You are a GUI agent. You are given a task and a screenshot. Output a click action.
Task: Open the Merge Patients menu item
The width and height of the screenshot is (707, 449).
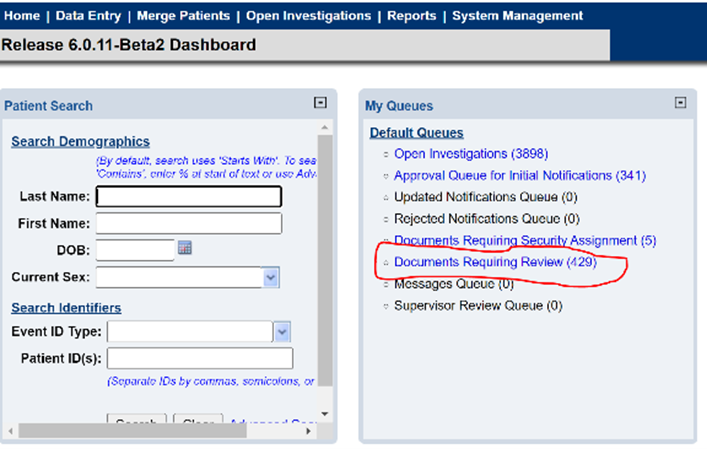183,16
